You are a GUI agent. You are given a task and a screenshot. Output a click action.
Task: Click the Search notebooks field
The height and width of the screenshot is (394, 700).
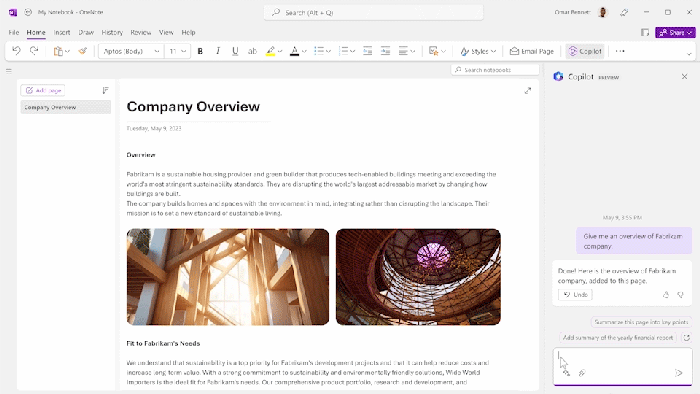495,70
